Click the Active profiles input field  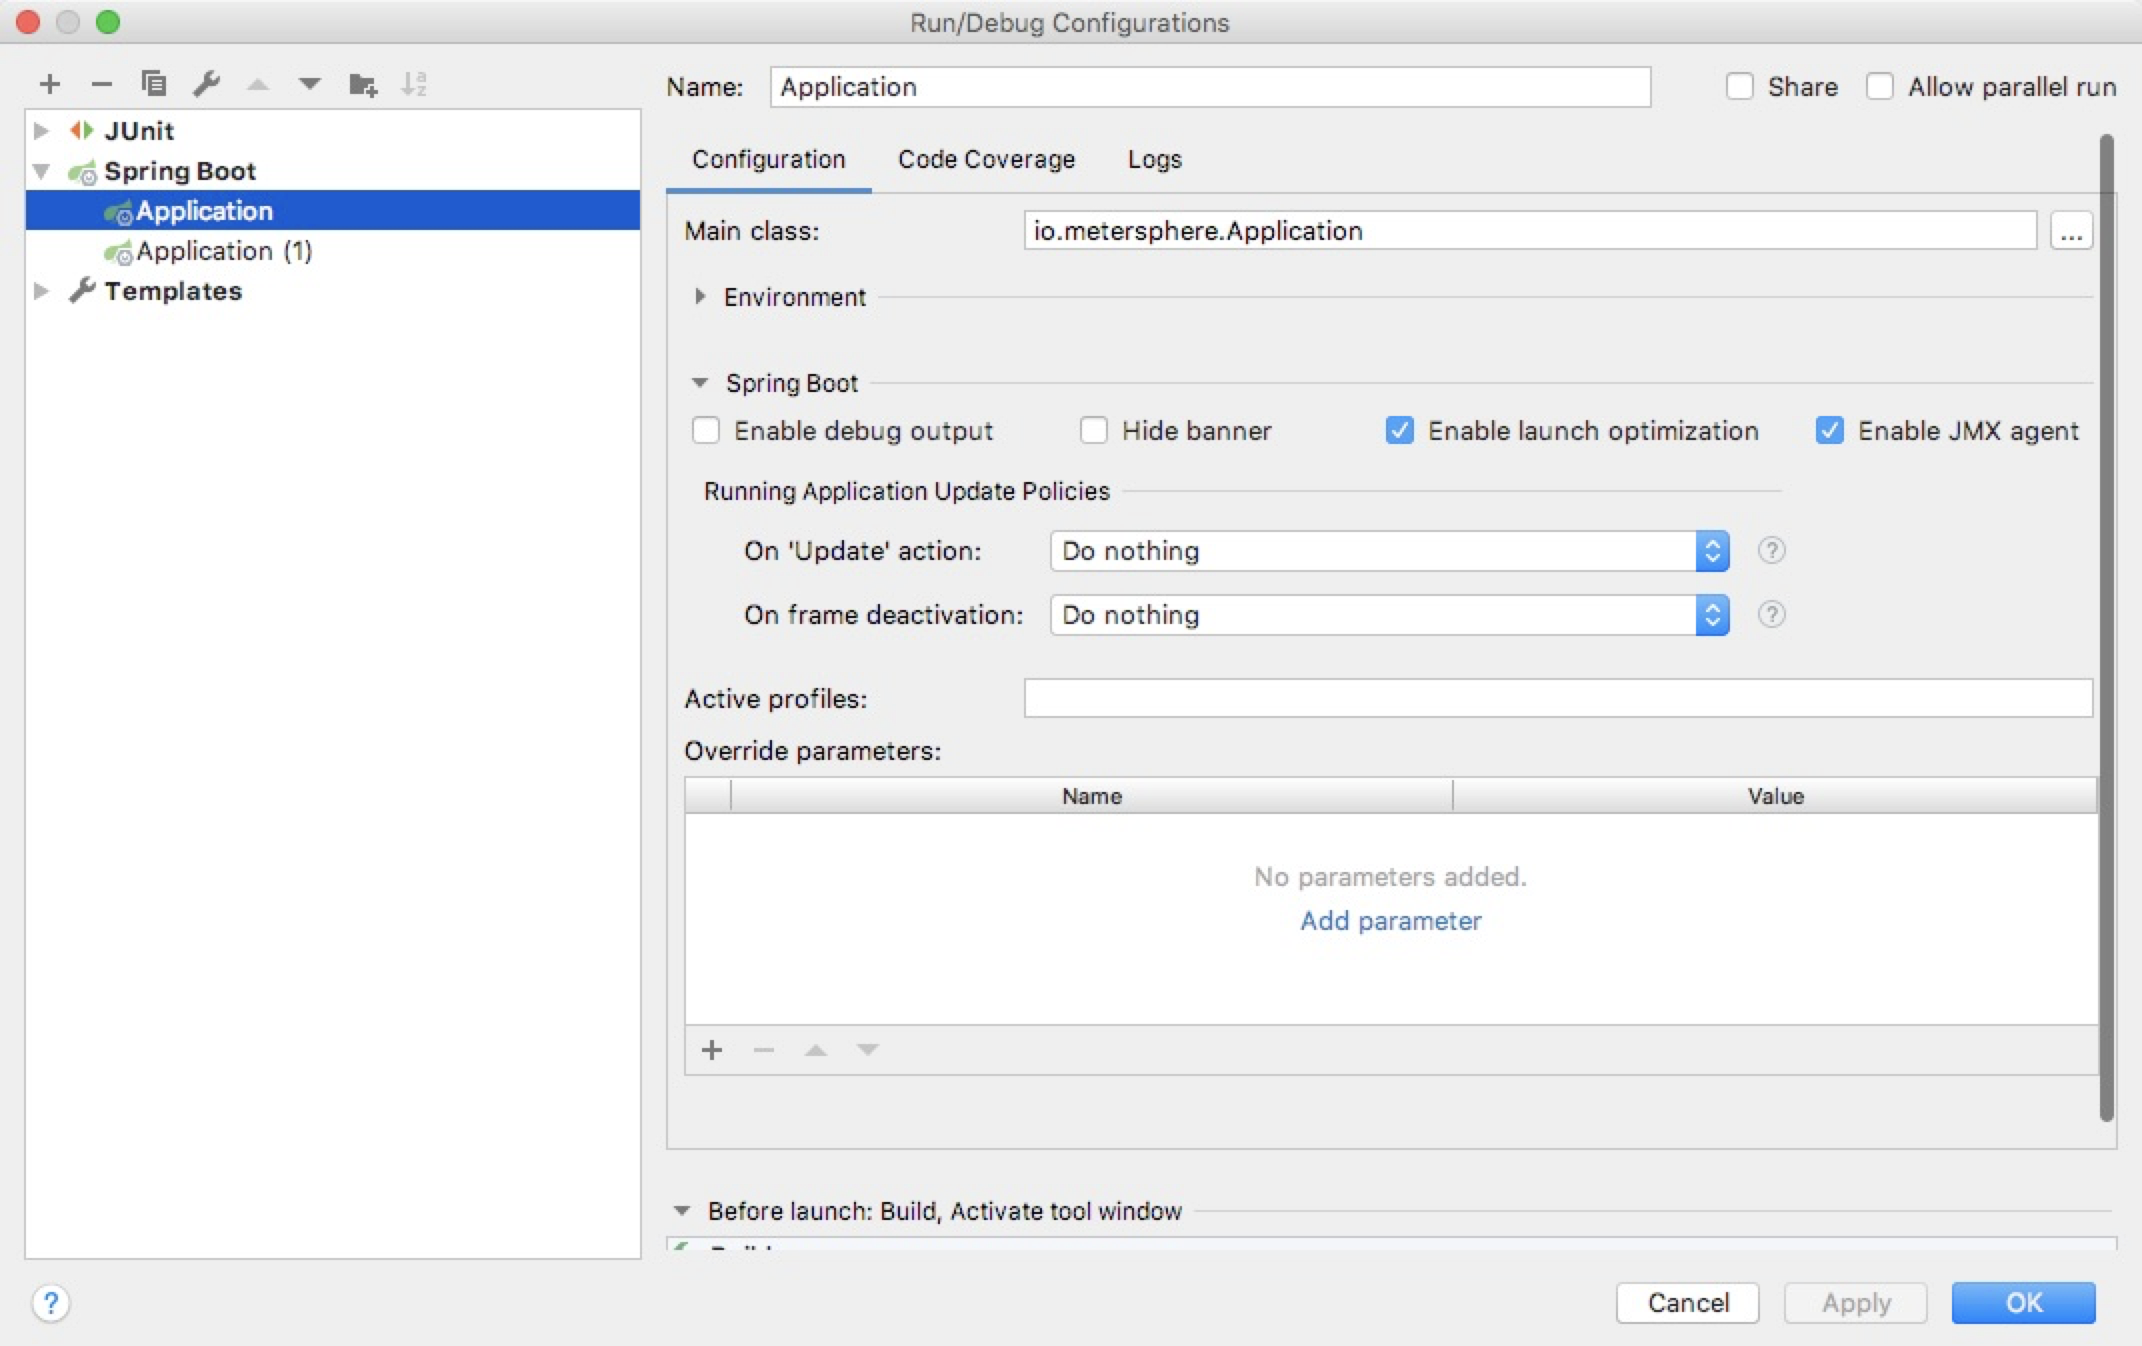1557,699
